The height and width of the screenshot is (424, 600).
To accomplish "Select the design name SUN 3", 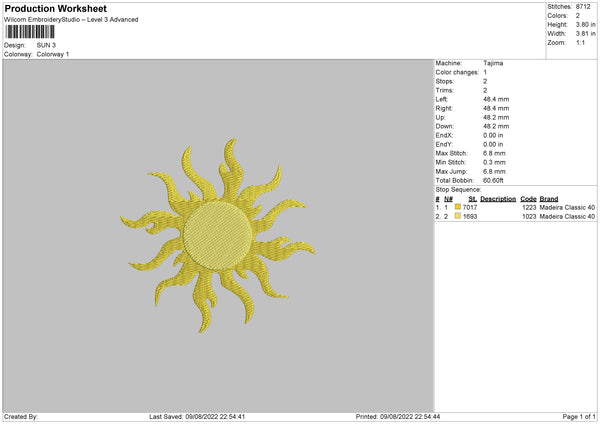I will [x=47, y=45].
